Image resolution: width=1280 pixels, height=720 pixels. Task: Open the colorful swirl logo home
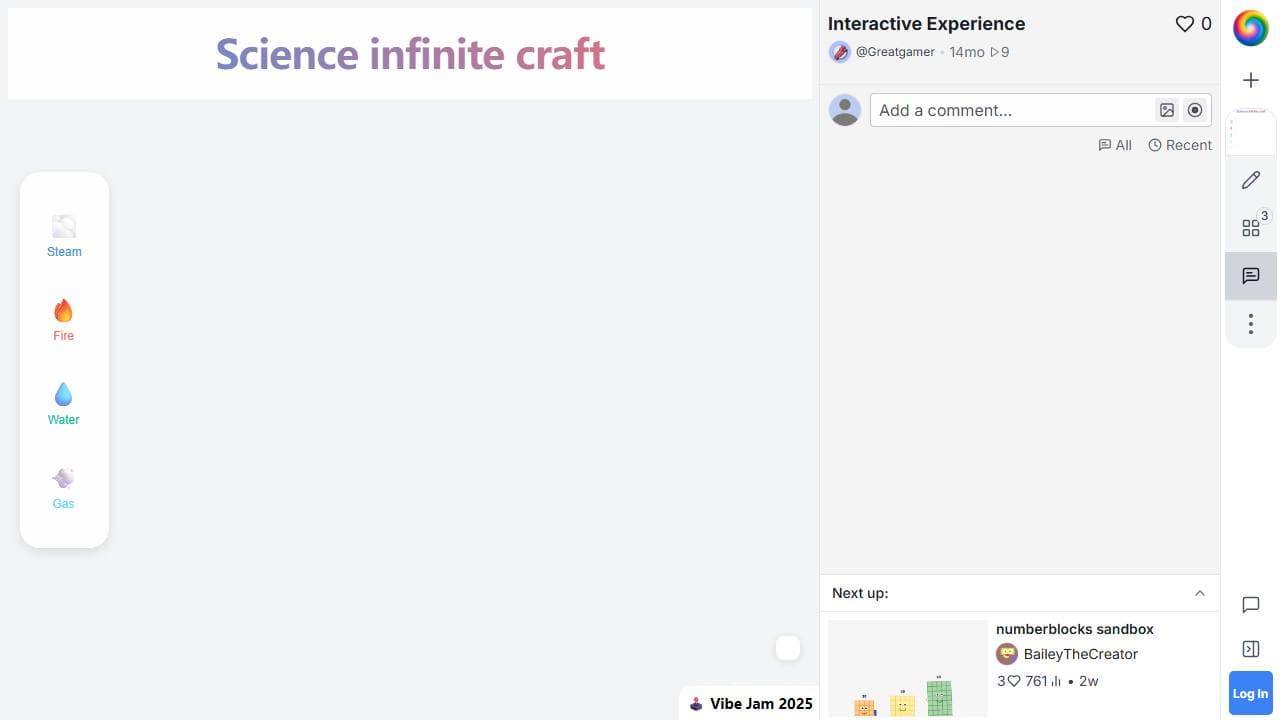(1251, 28)
